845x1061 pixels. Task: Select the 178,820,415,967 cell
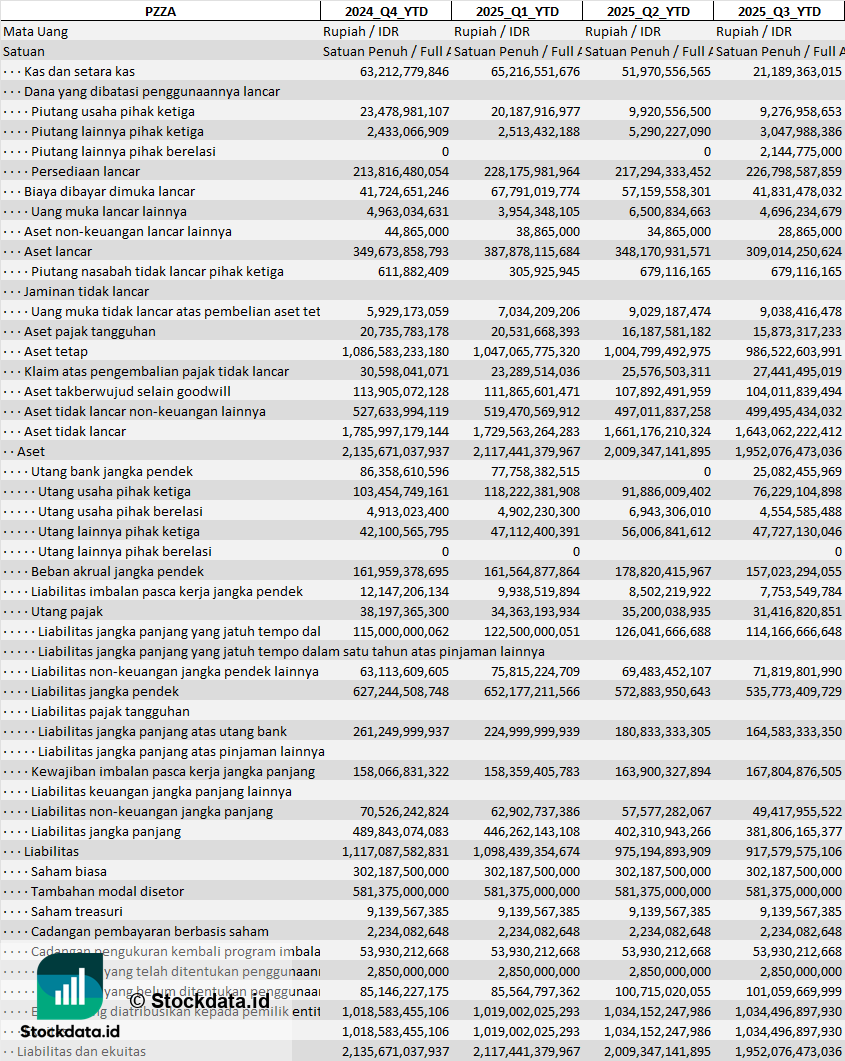pyautogui.click(x=663, y=572)
